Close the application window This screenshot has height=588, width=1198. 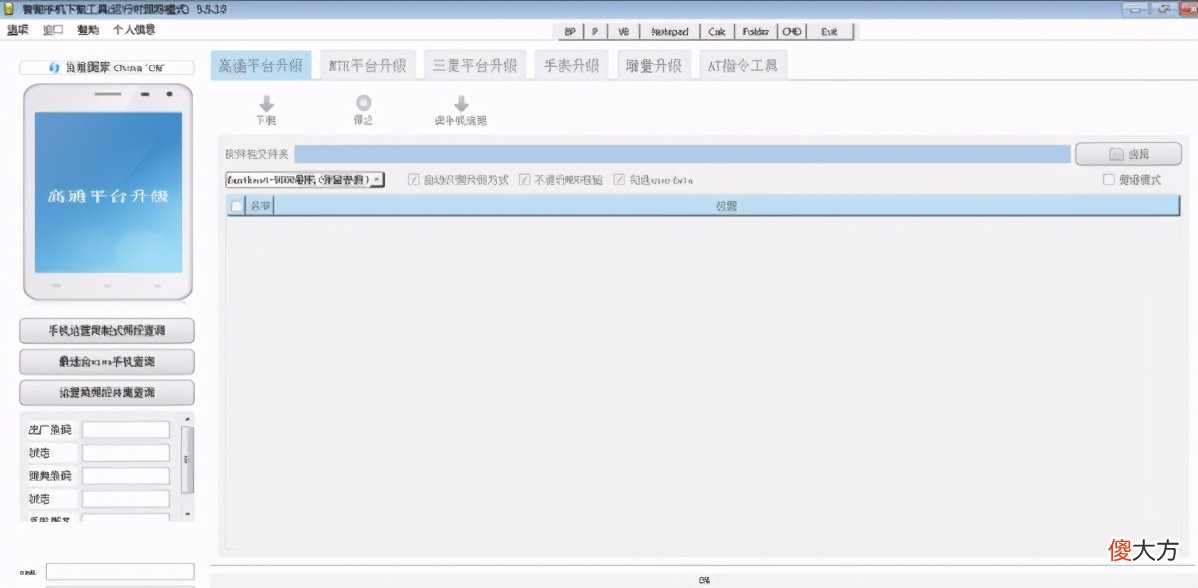point(1187,9)
